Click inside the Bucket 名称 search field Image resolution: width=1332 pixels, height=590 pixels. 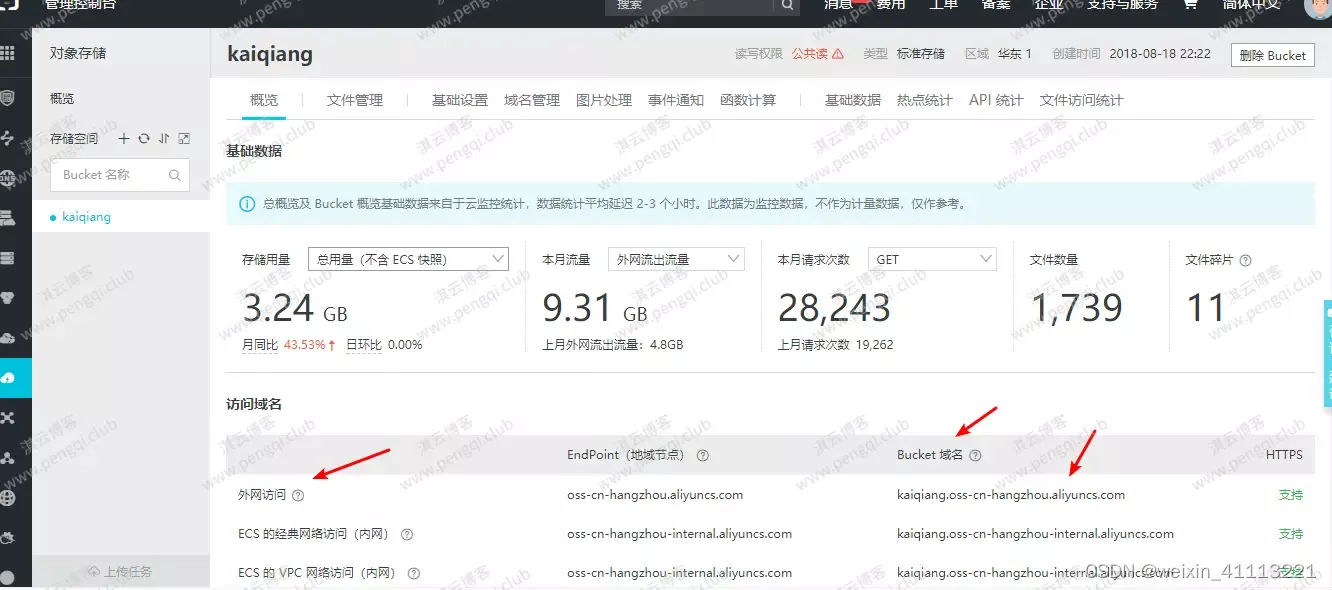[110, 175]
